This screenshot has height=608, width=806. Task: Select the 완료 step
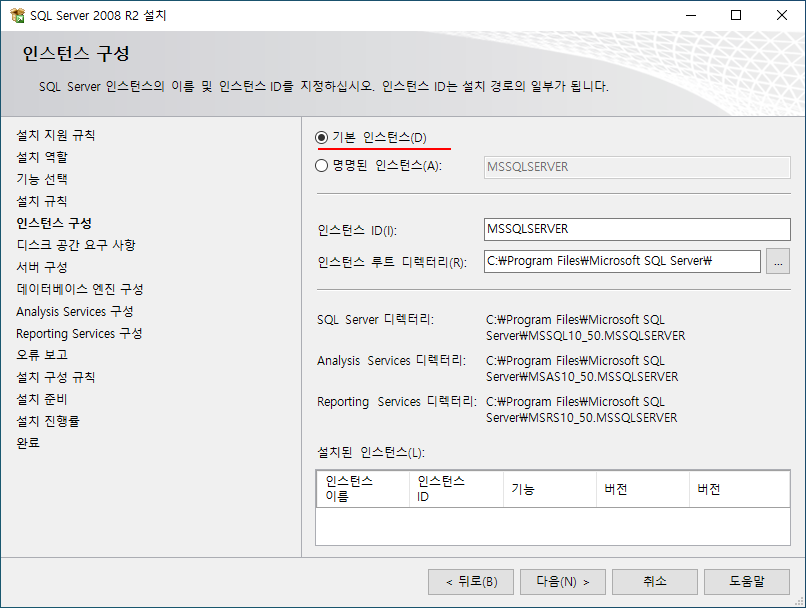28,443
